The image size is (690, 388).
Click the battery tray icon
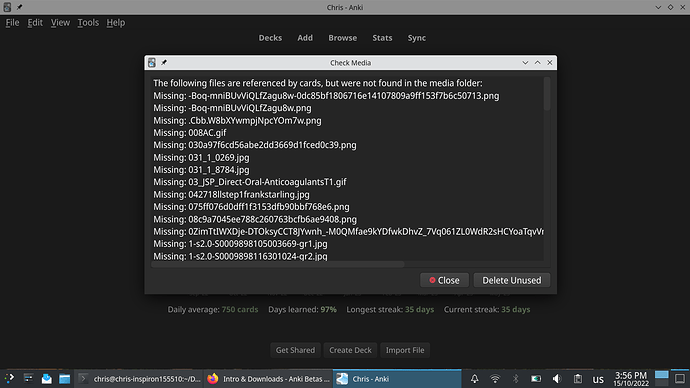coord(536,379)
